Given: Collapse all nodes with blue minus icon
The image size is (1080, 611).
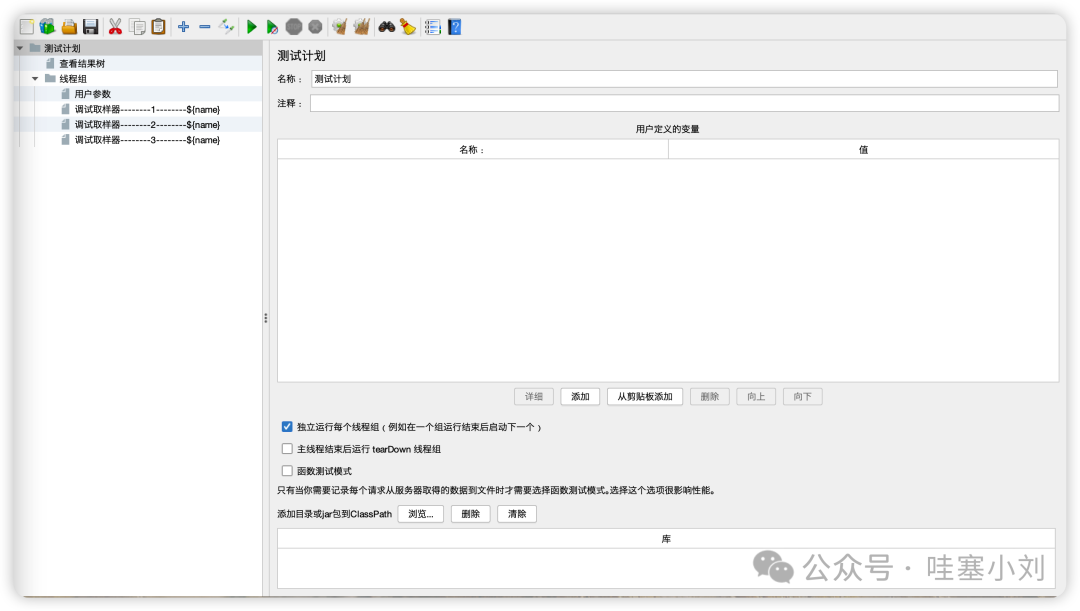Looking at the screenshot, I should pyautogui.click(x=205, y=27).
